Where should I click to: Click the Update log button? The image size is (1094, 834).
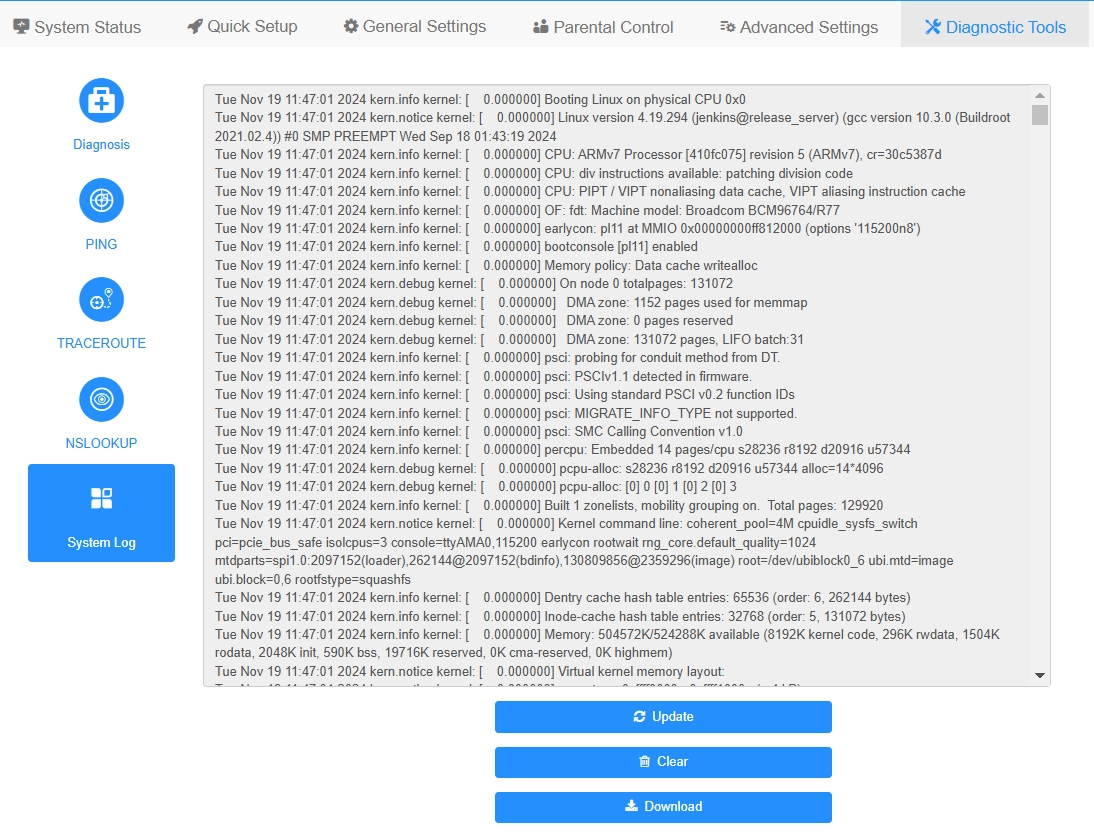(x=664, y=717)
